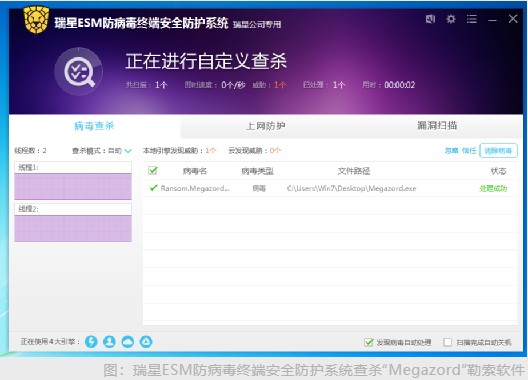Click the 正在使用4大引擎 label
This screenshot has height=380, width=528.
50,342
